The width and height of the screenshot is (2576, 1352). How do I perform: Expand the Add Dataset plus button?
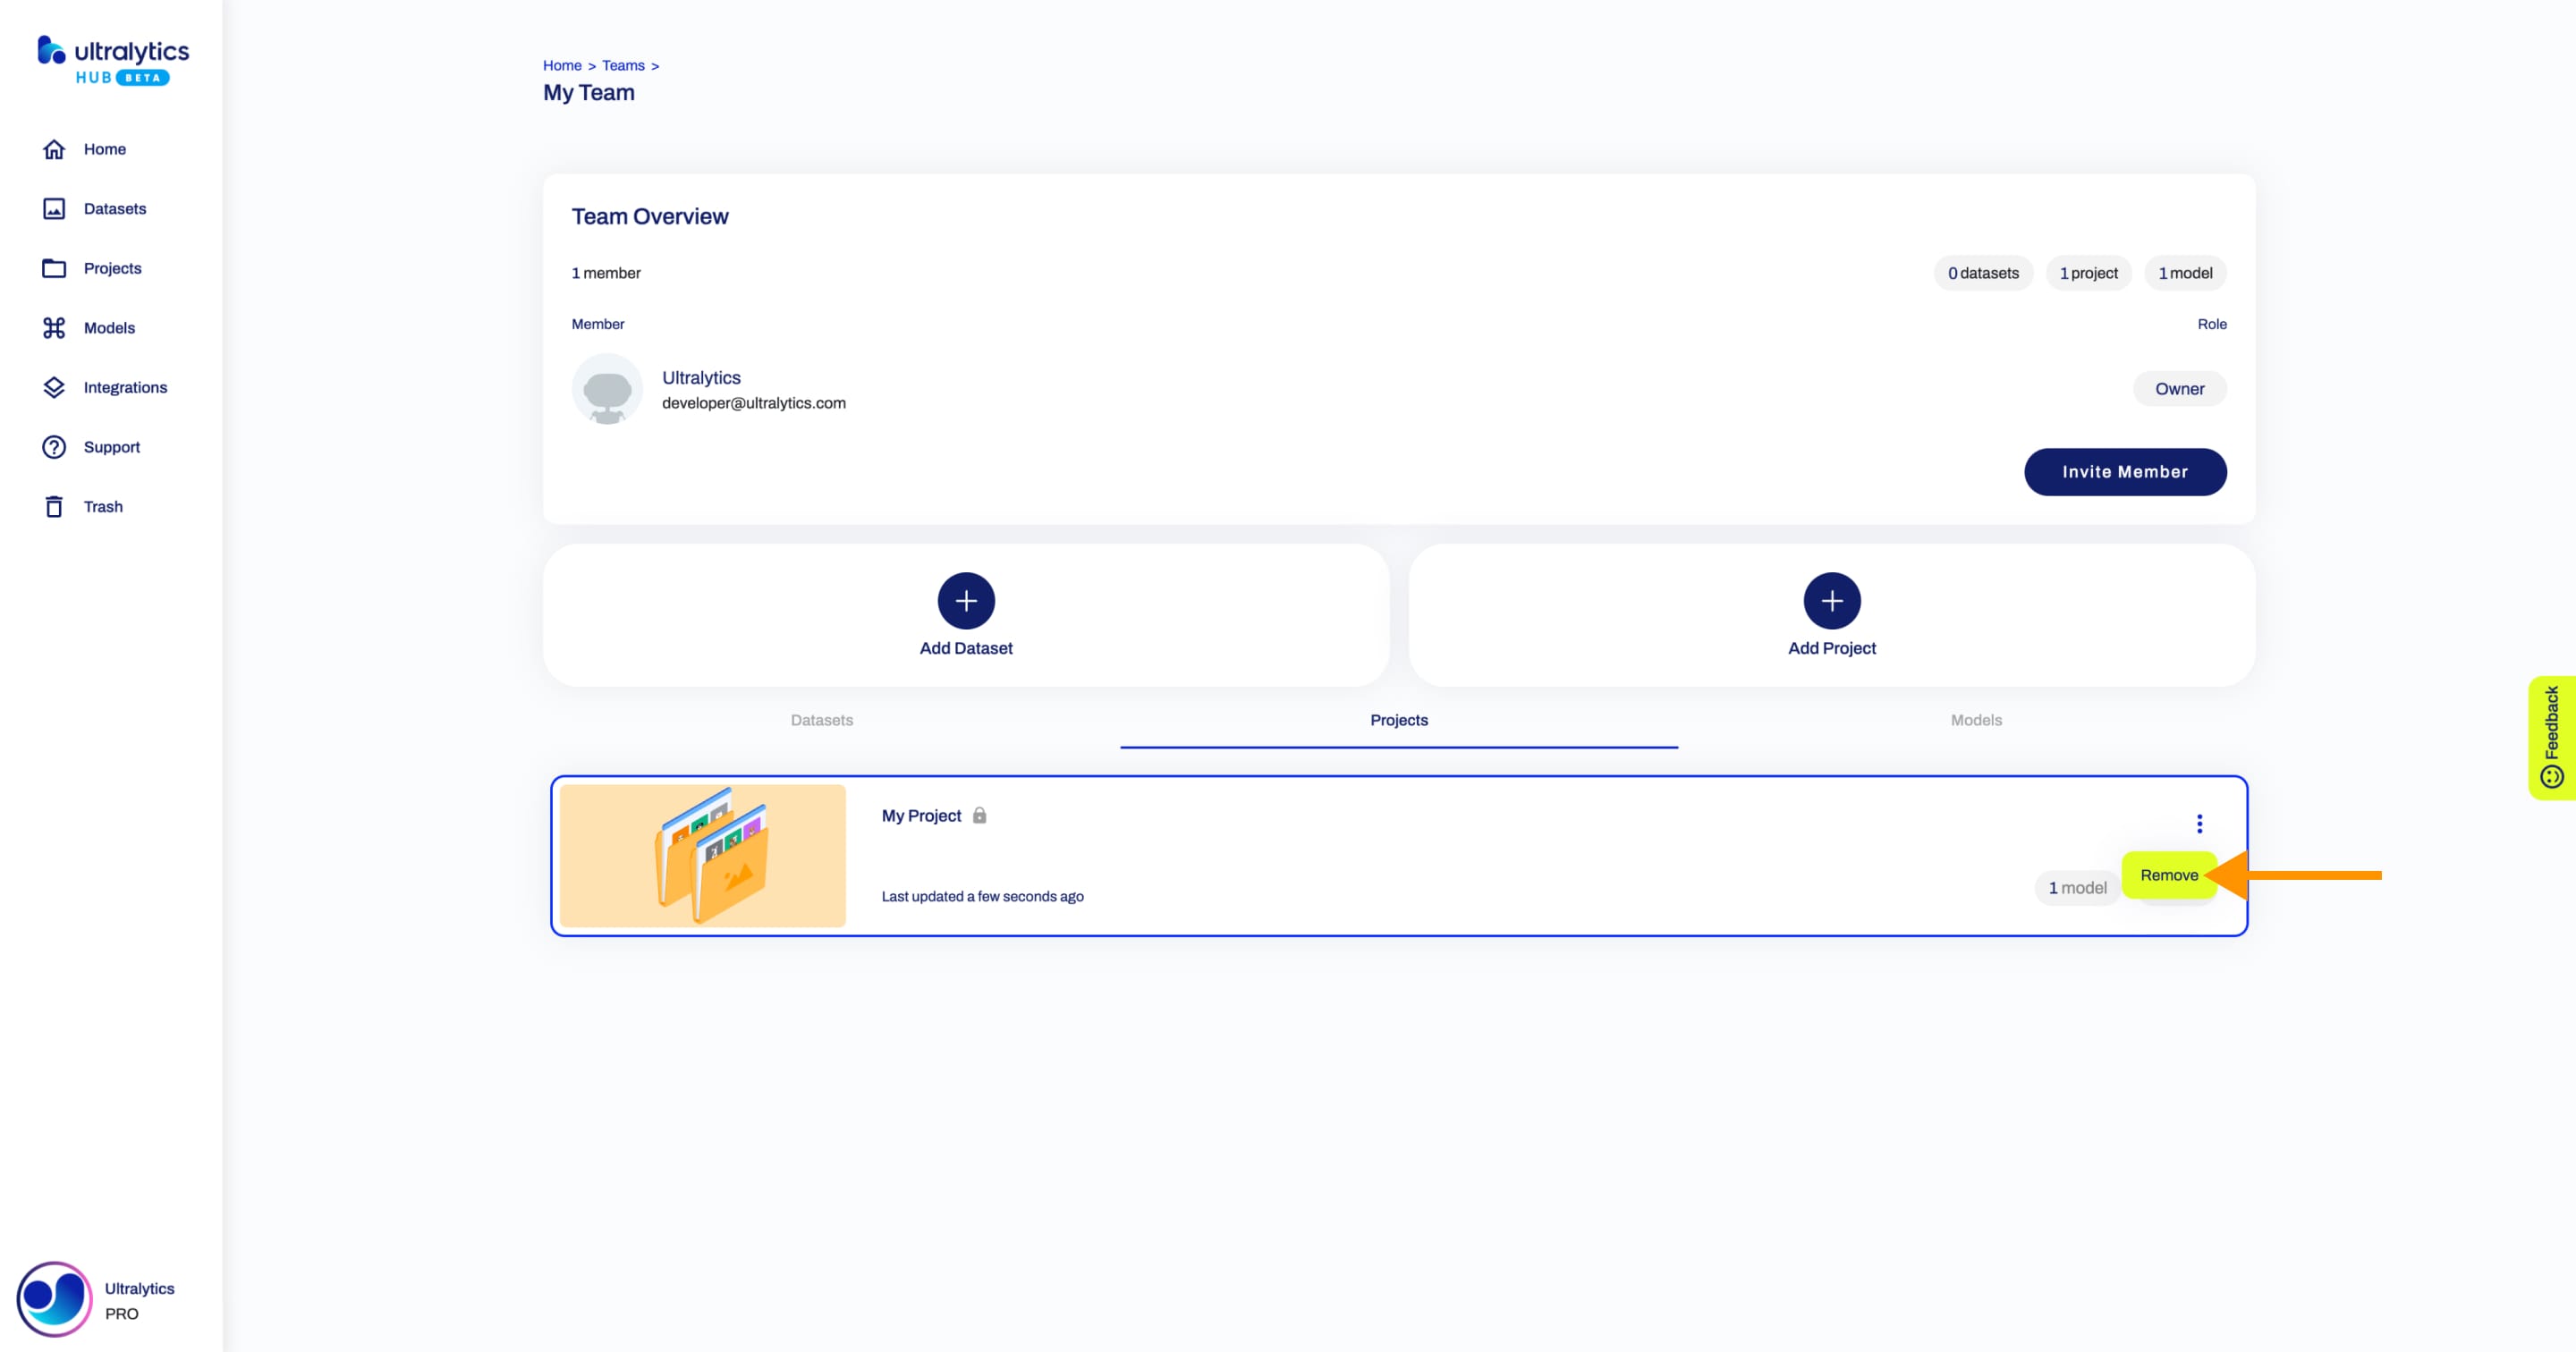click(966, 599)
